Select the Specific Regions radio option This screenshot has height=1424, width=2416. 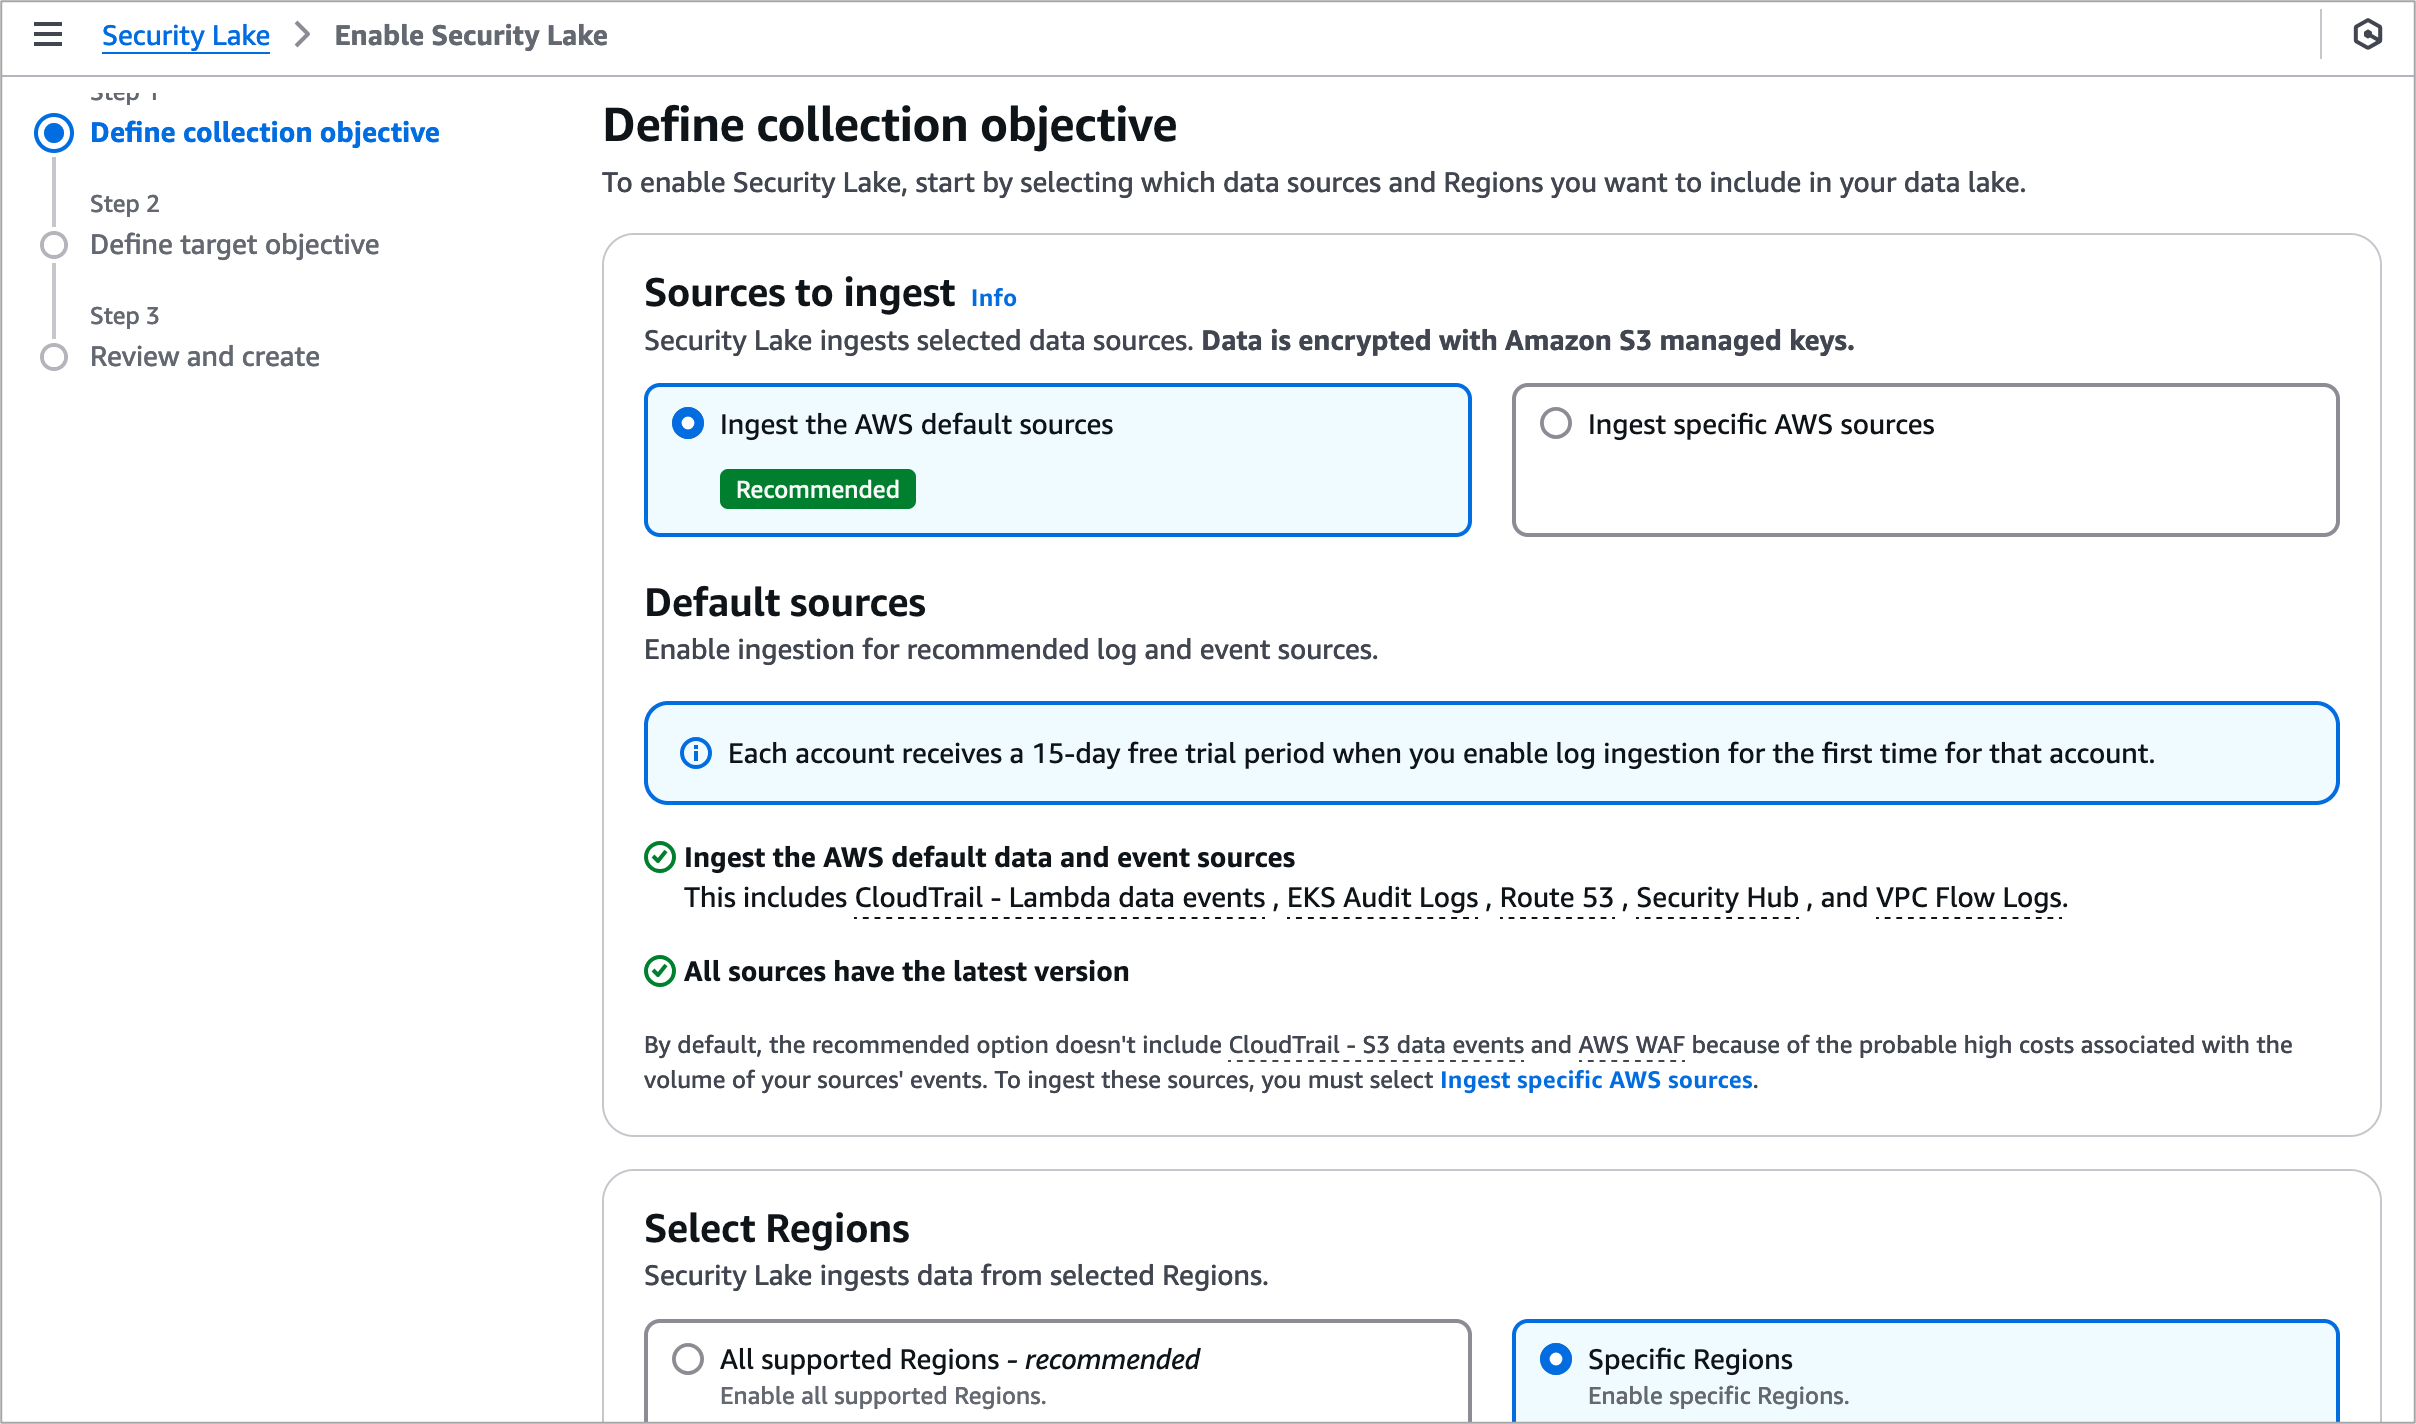1556,1359
